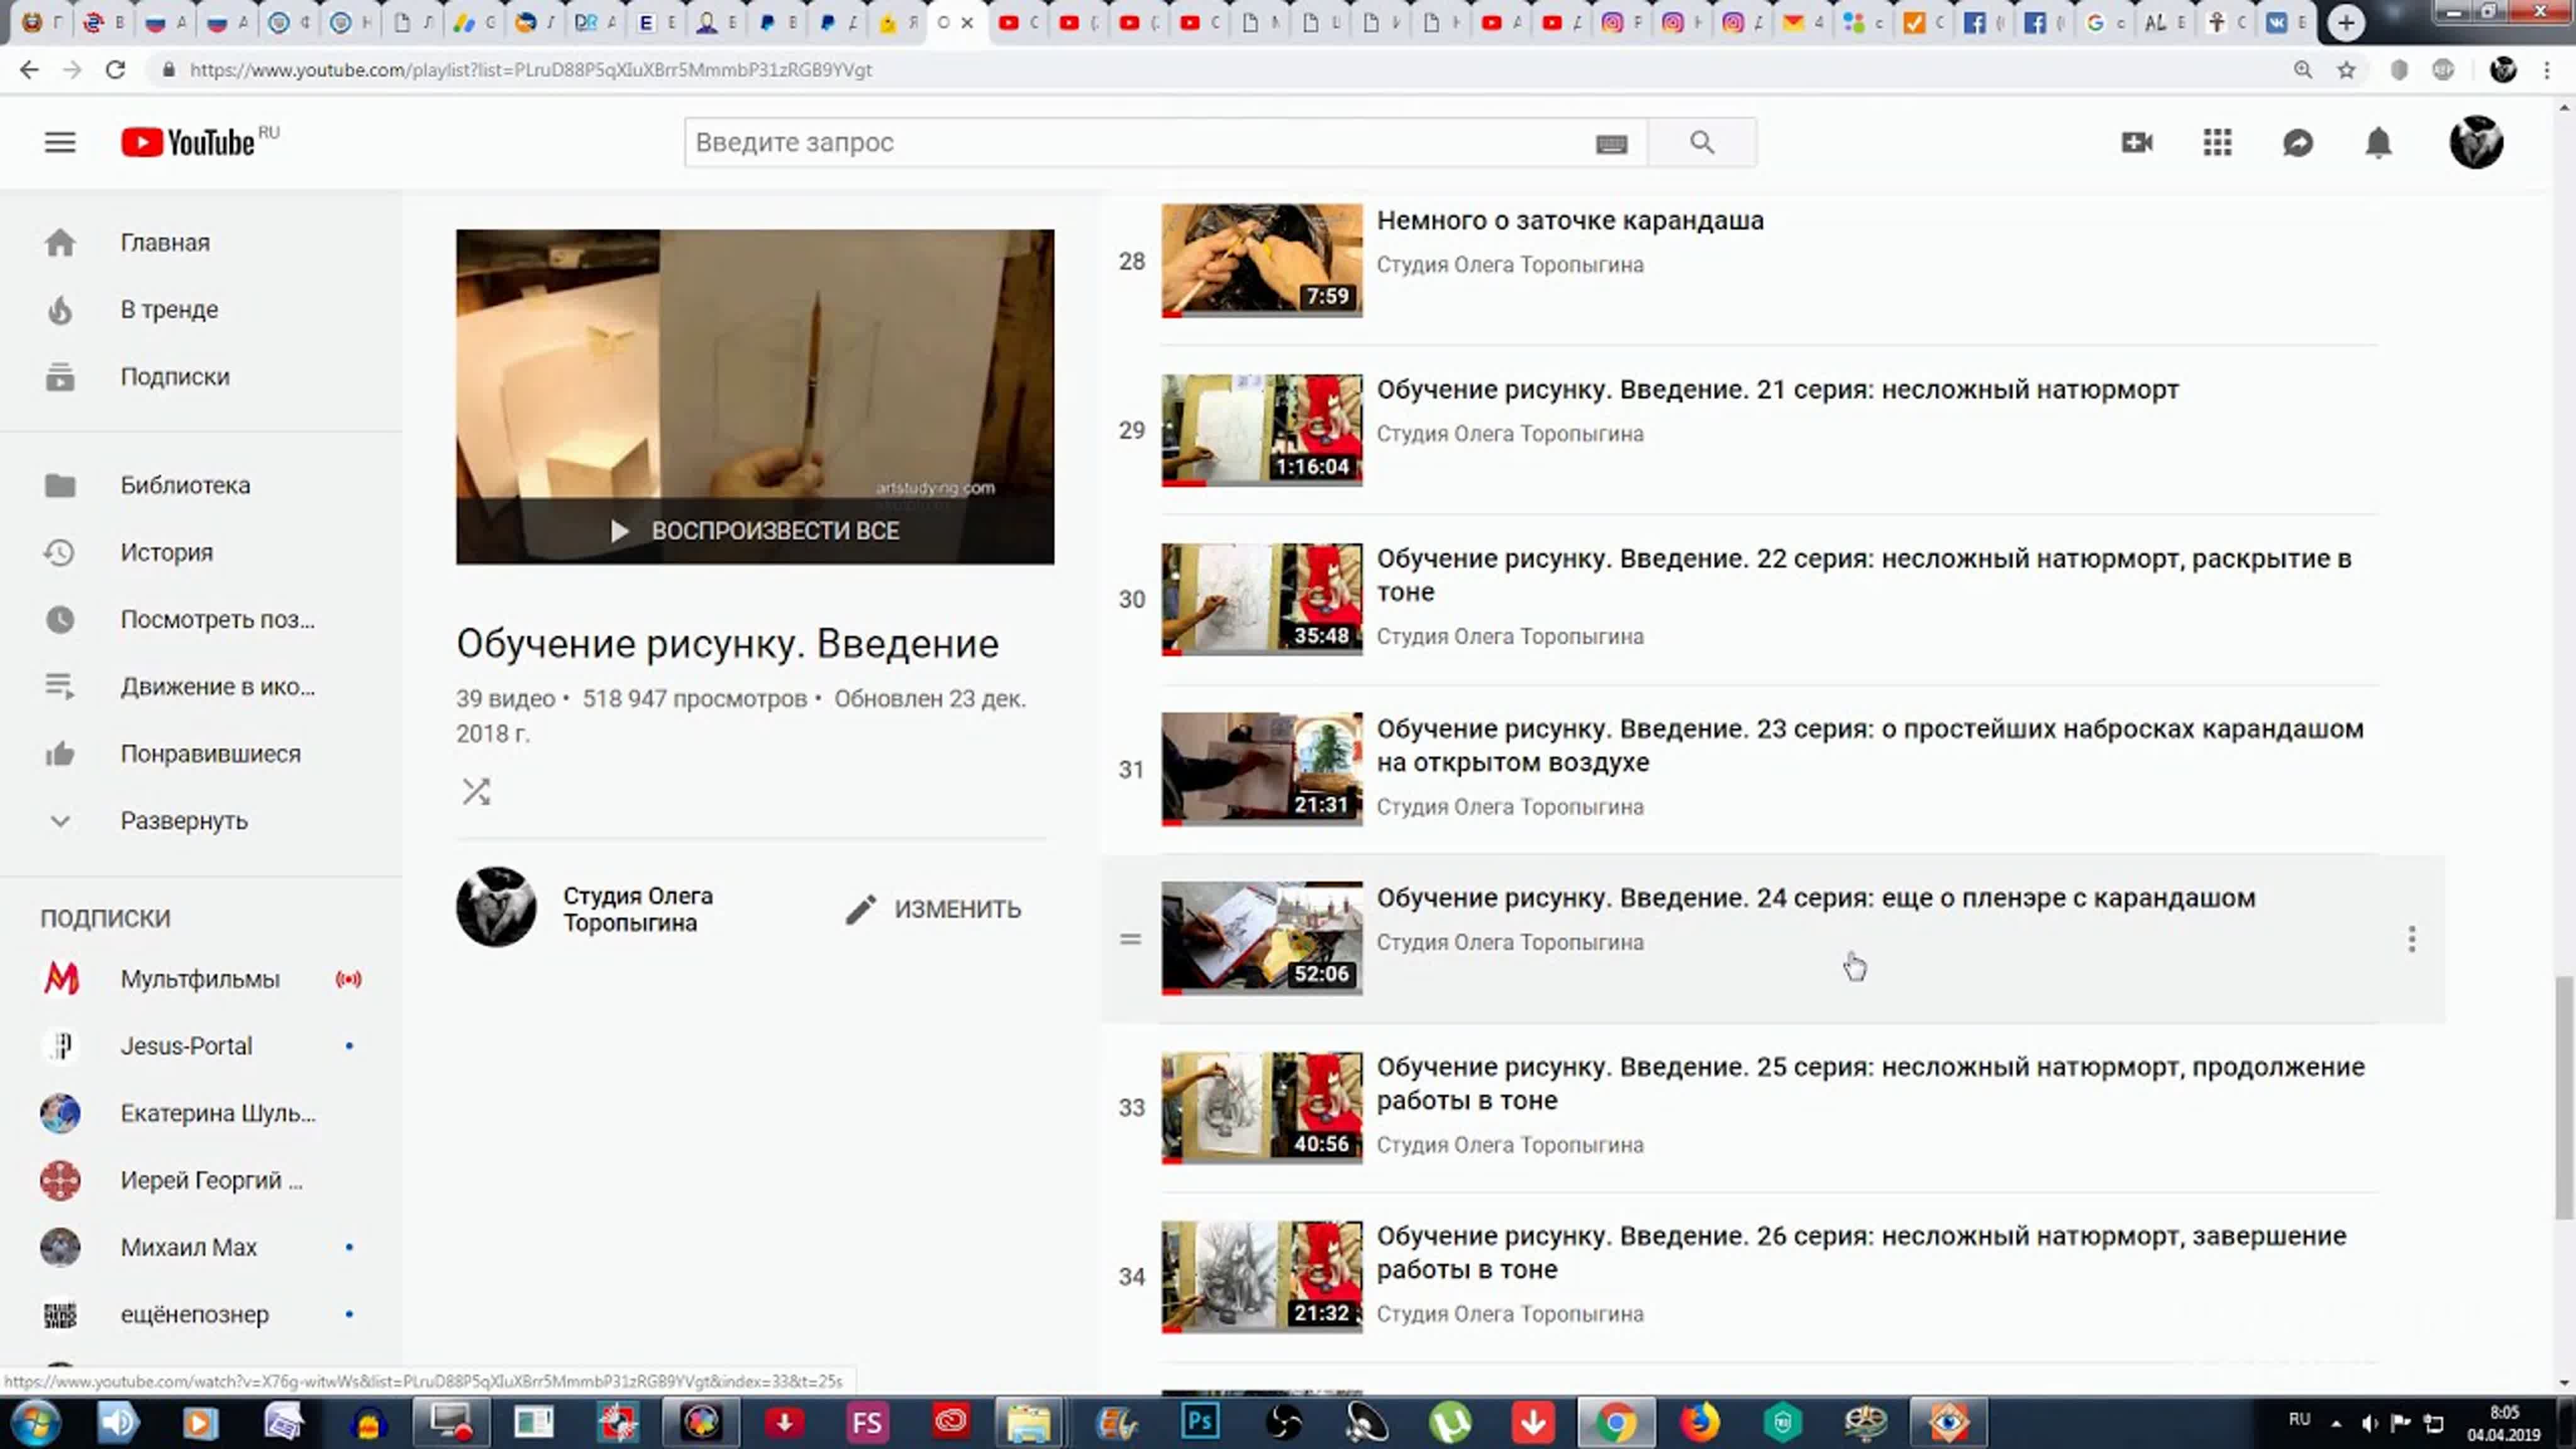Open three-dot menu for episode 24 video
The width and height of the screenshot is (2576, 1449).
point(2411,939)
